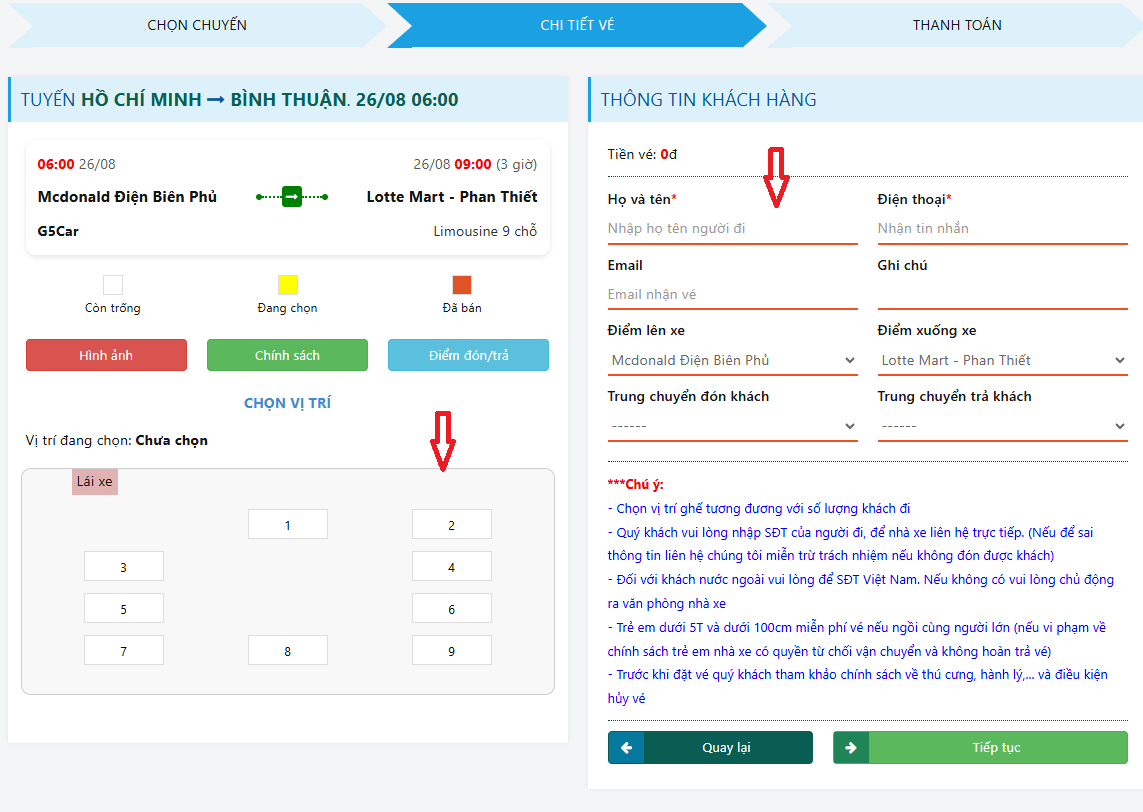Image resolution: width=1143 pixels, height=812 pixels.
Task: Focus the Họ và tên input field
Action: point(732,229)
